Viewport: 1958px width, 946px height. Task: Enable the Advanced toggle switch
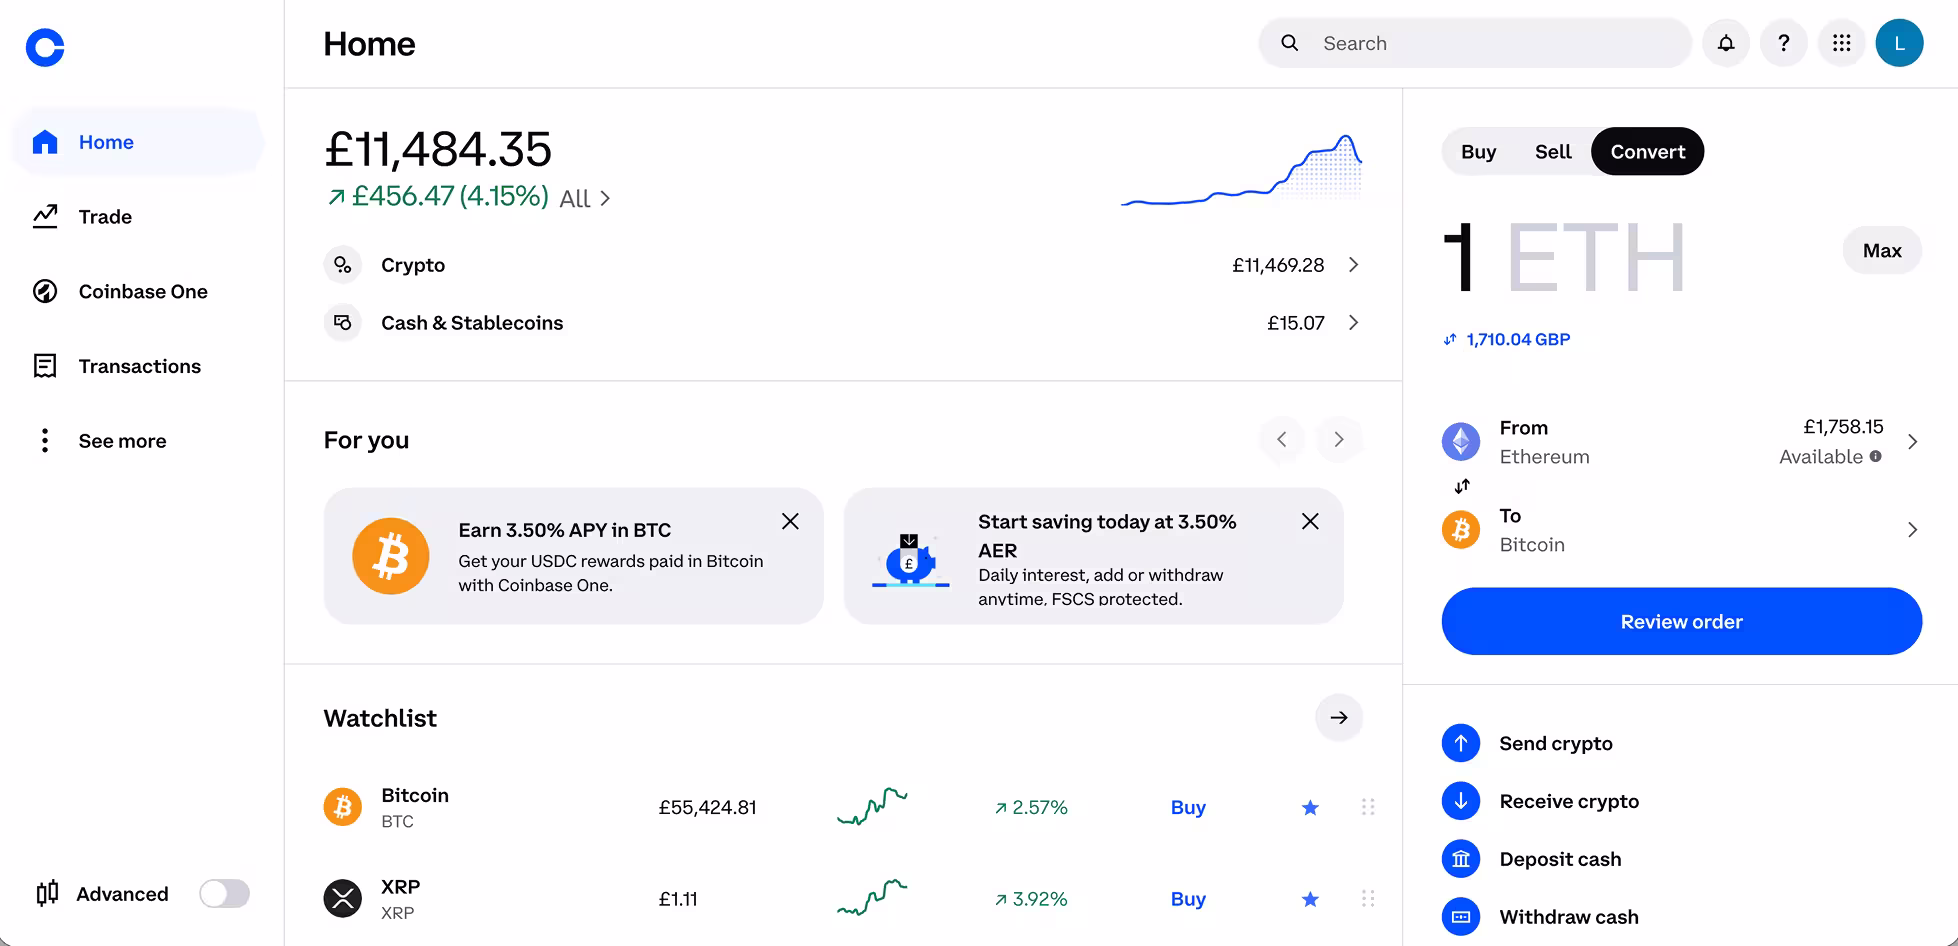click(x=224, y=893)
